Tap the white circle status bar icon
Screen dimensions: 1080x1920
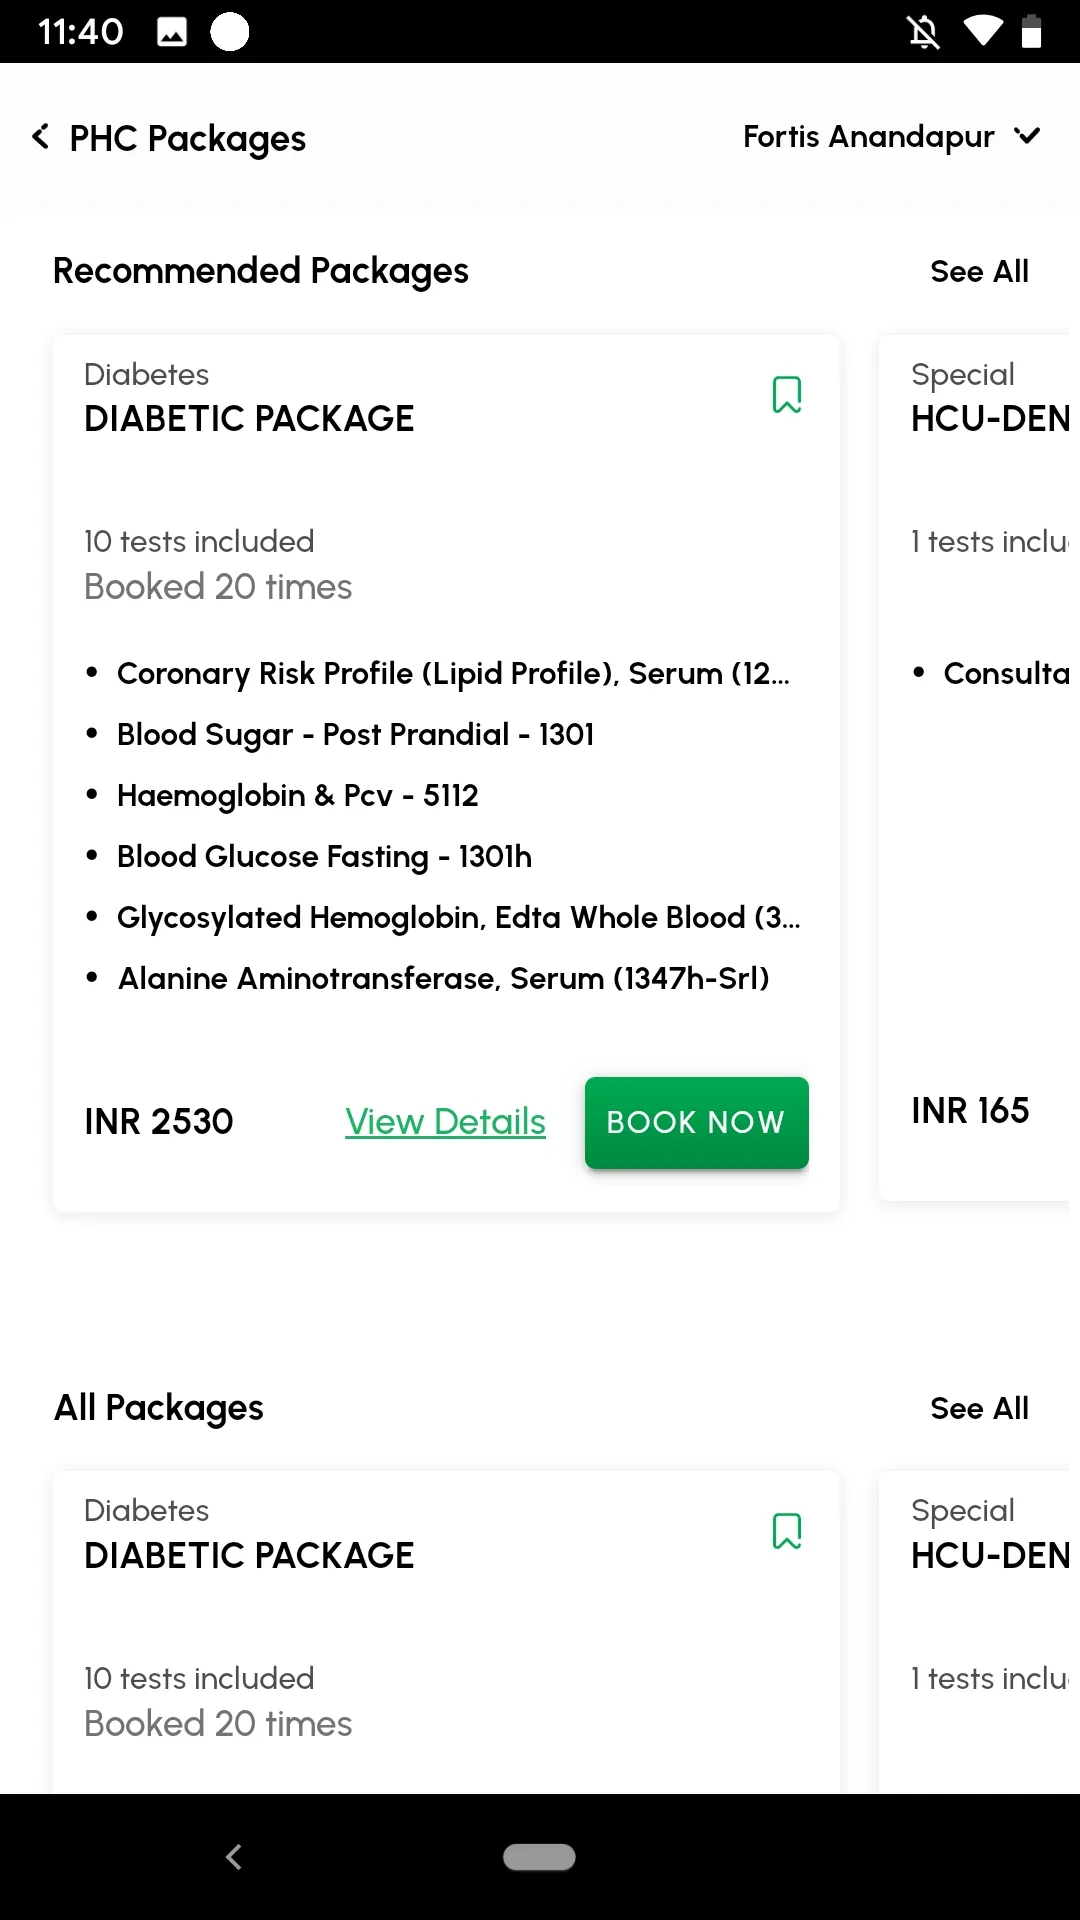(230, 31)
